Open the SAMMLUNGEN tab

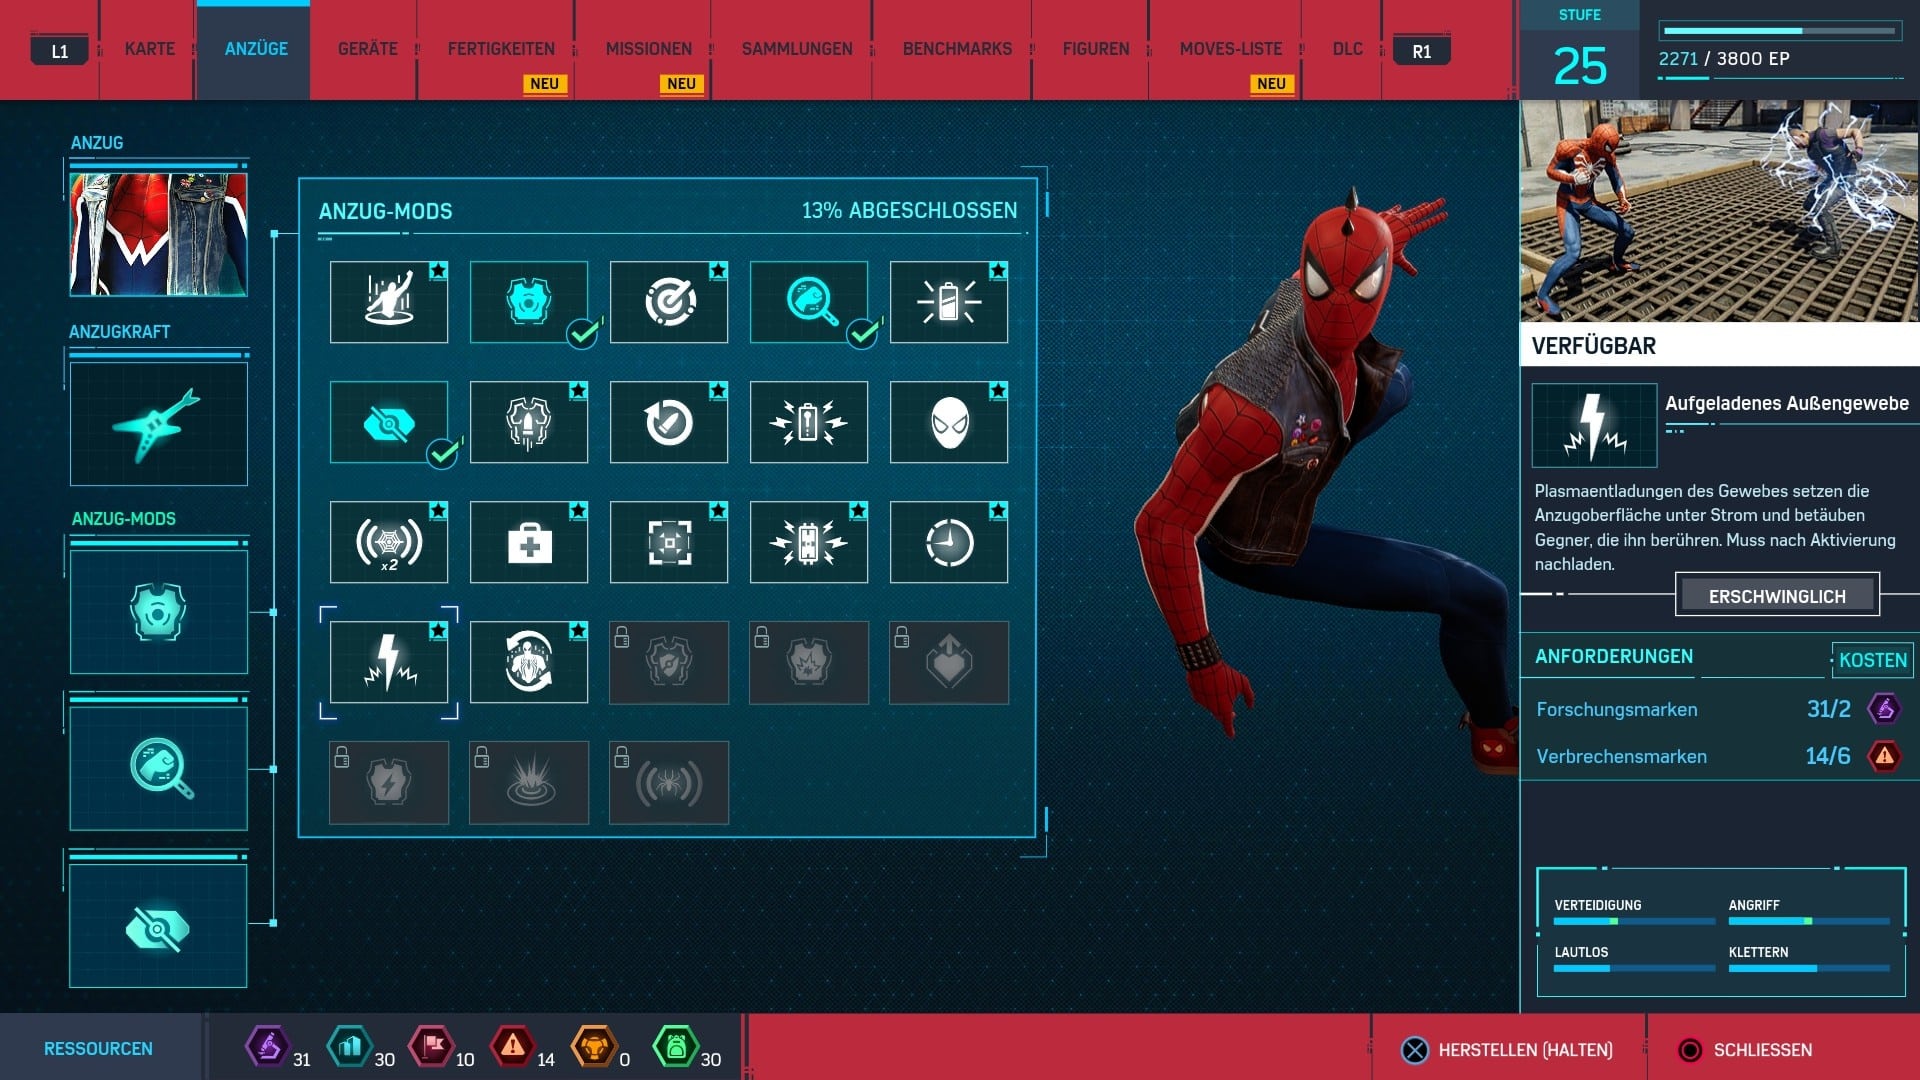(797, 49)
